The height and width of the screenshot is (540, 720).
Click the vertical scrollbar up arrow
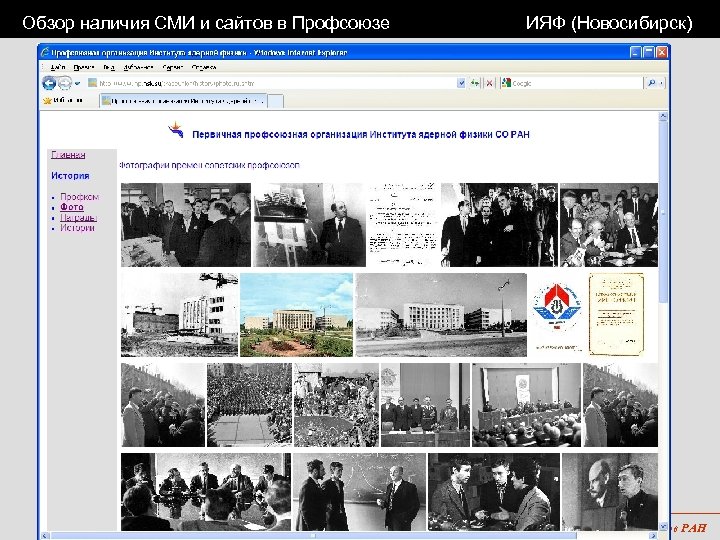pyautogui.click(x=663, y=116)
